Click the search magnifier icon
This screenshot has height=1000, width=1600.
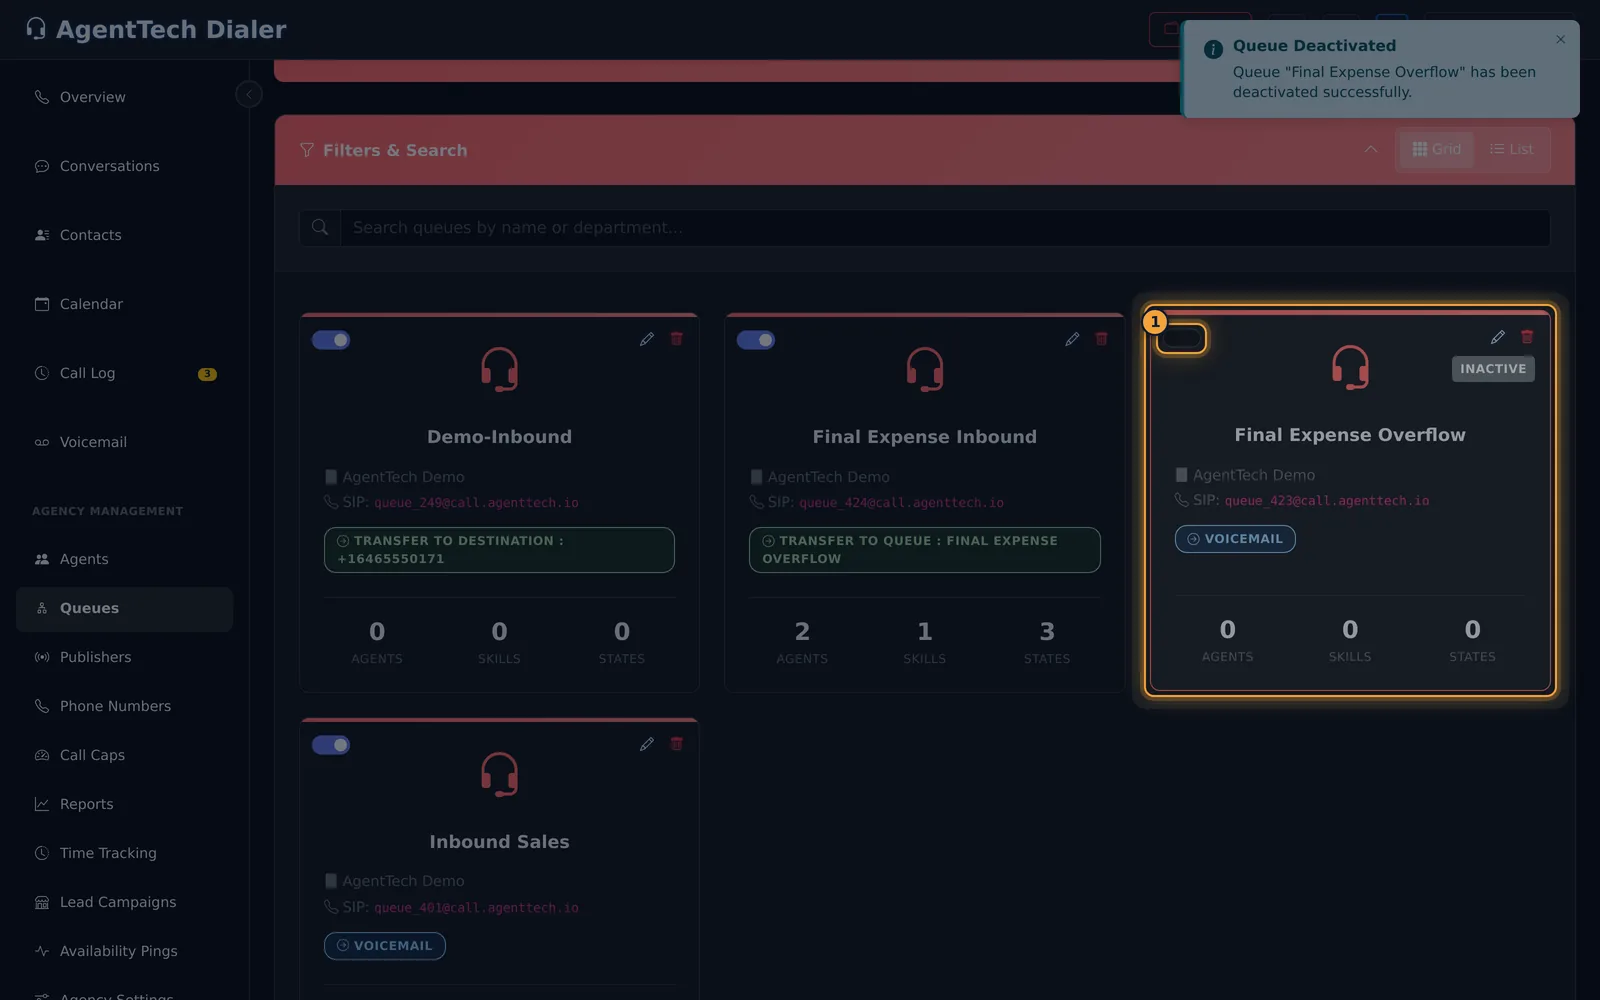click(x=320, y=228)
